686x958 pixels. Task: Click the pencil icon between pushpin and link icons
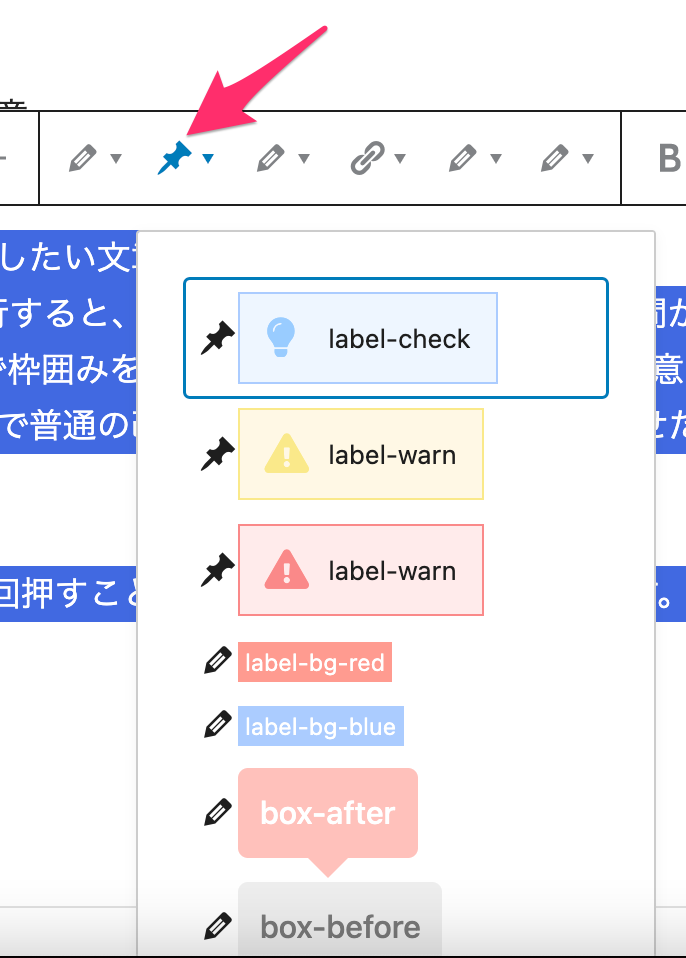click(271, 158)
